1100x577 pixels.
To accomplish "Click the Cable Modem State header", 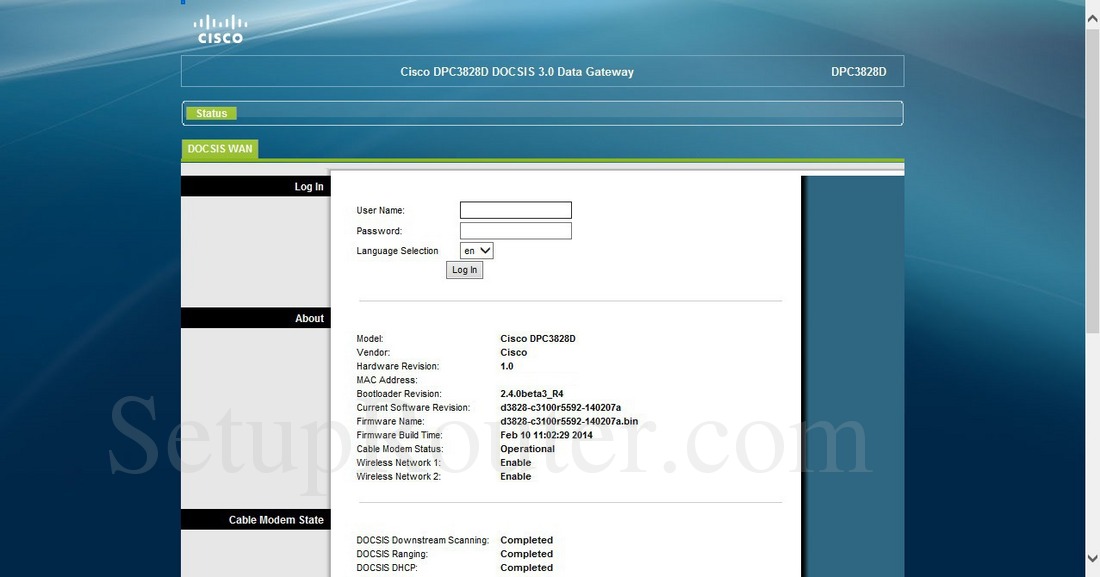I will point(255,519).
